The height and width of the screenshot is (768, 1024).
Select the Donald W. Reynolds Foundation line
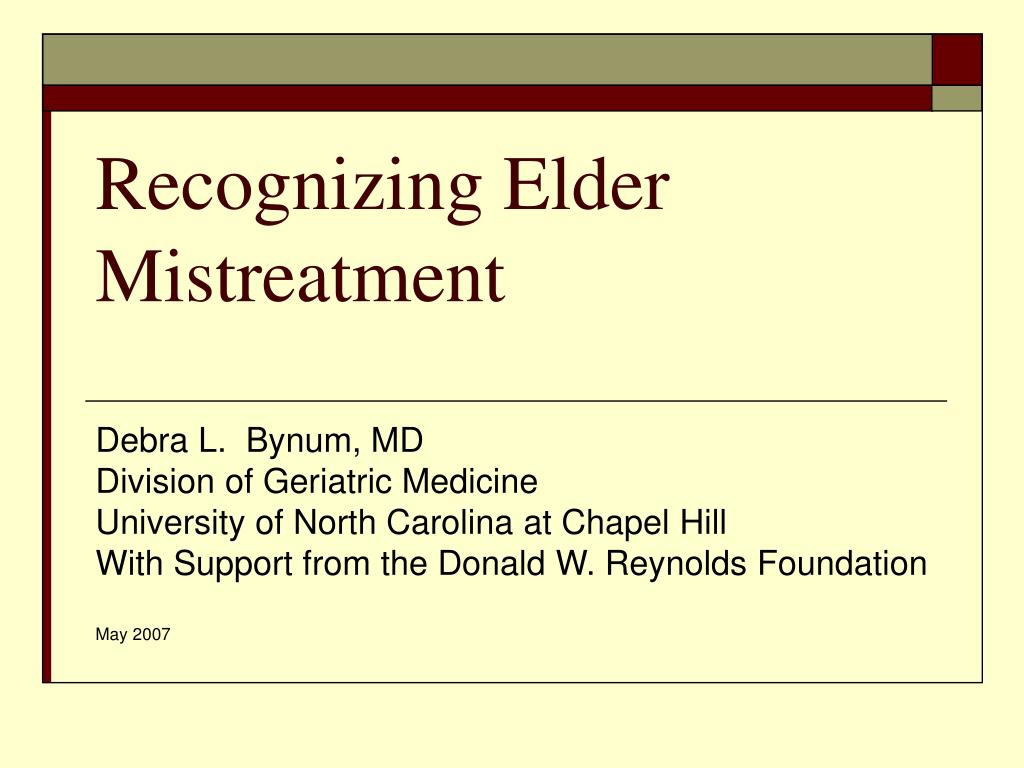(x=511, y=564)
